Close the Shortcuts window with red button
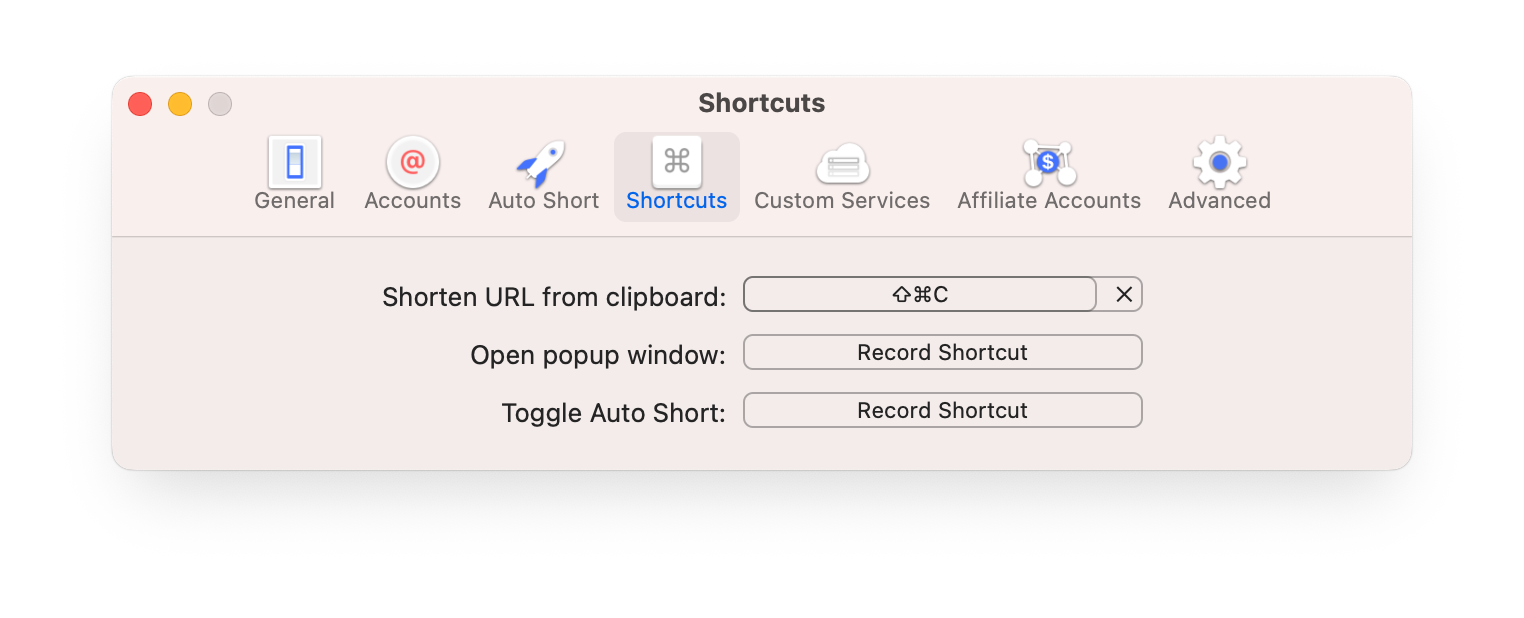The width and height of the screenshot is (1524, 618). (140, 104)
